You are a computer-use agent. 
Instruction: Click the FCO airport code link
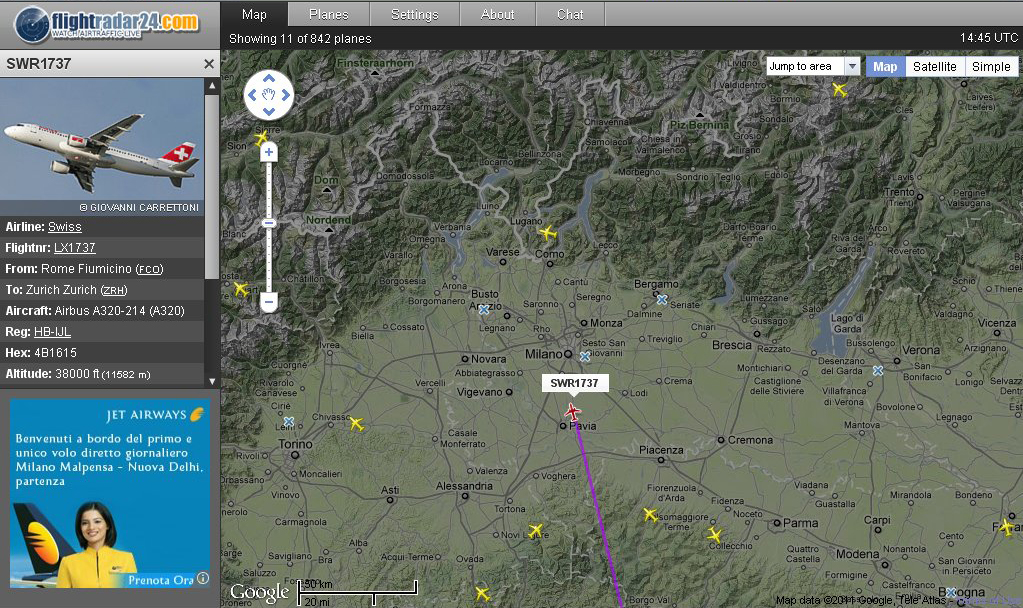(149, 269)
